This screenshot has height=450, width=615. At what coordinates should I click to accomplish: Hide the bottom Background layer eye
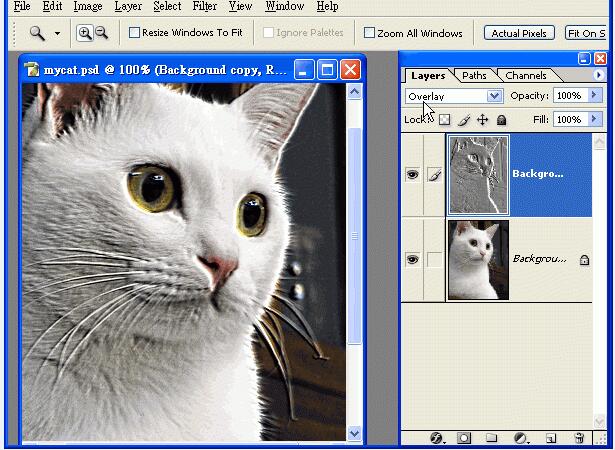pos(412,259)
